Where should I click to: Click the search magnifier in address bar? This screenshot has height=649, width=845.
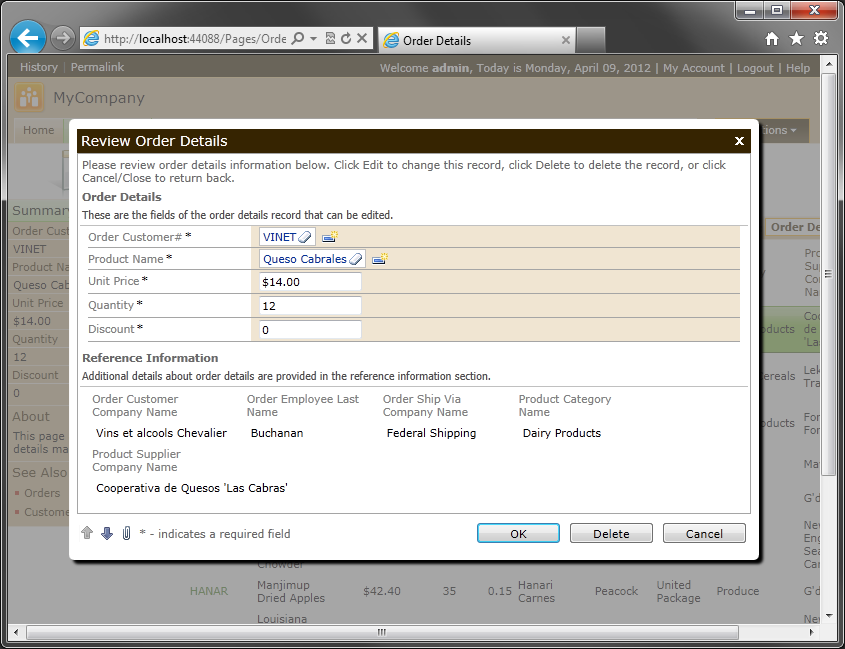[297, 38]
